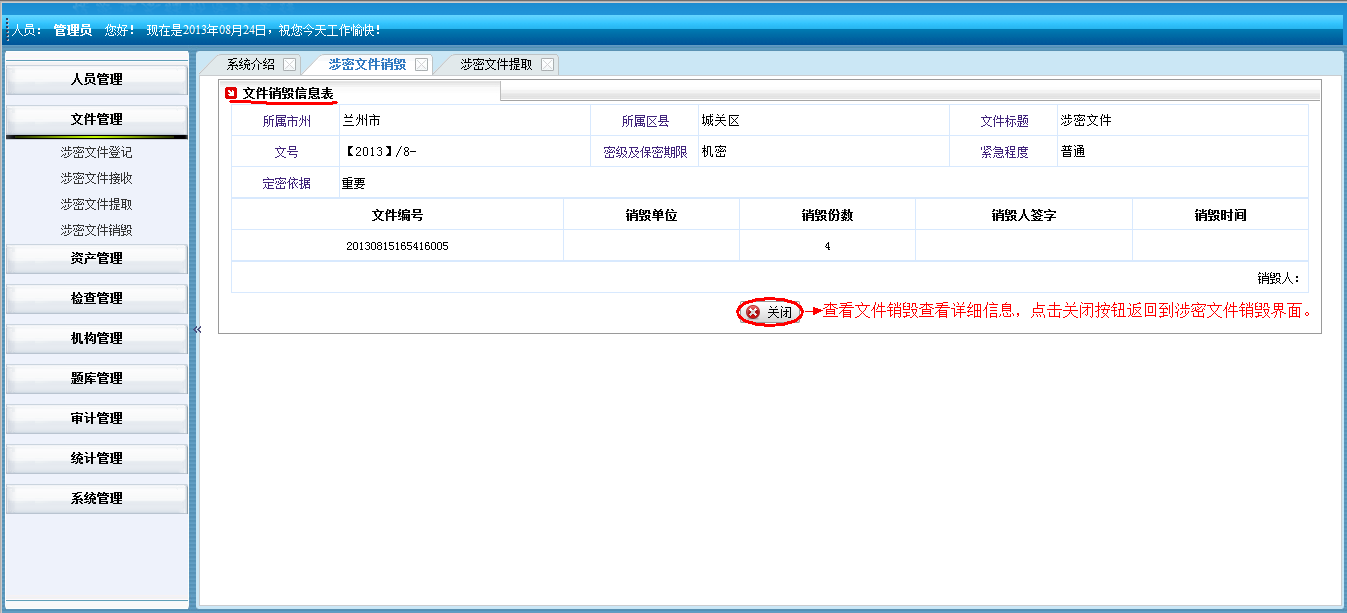Click the 文件标题 field label

(1004, 121)
